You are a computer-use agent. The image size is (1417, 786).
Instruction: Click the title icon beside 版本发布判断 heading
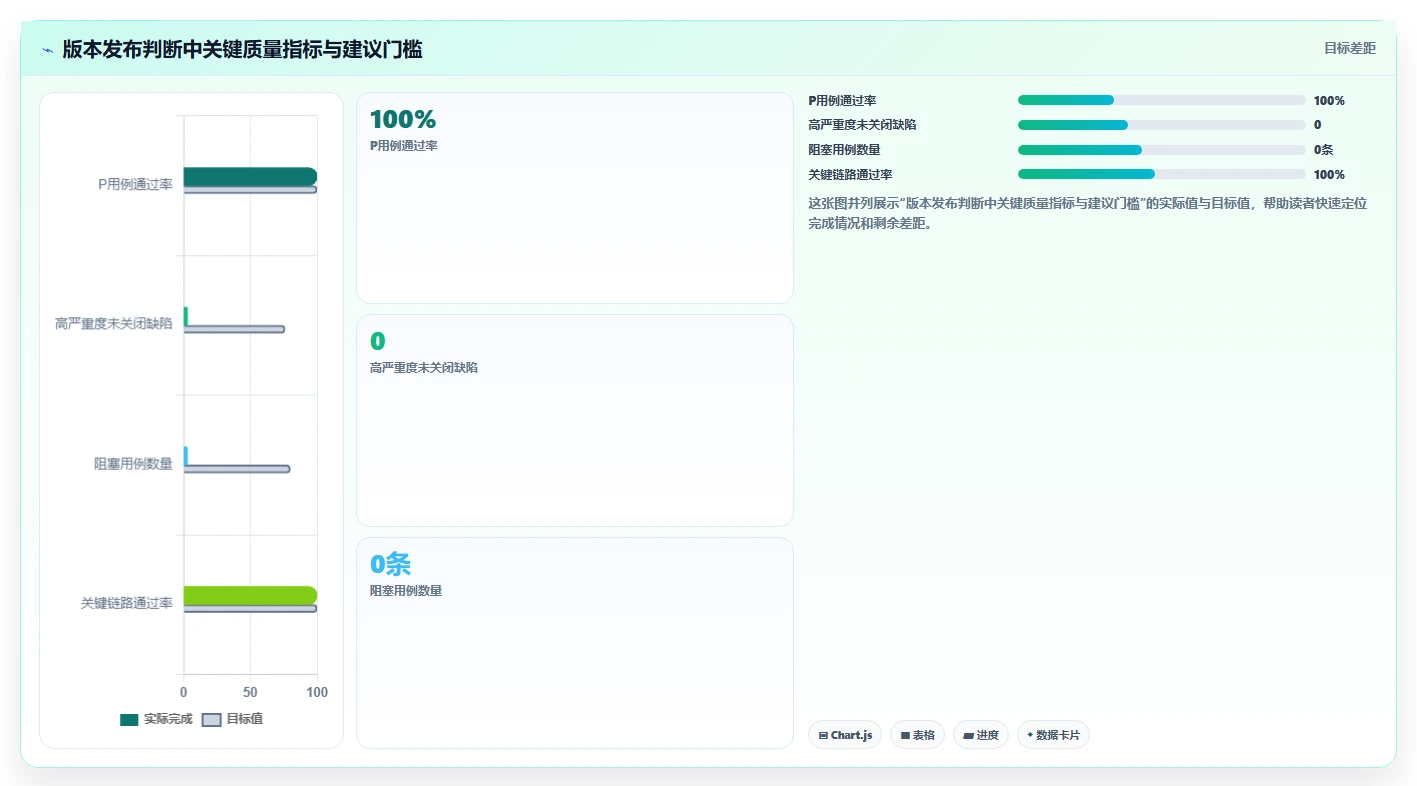click(47, 50)
